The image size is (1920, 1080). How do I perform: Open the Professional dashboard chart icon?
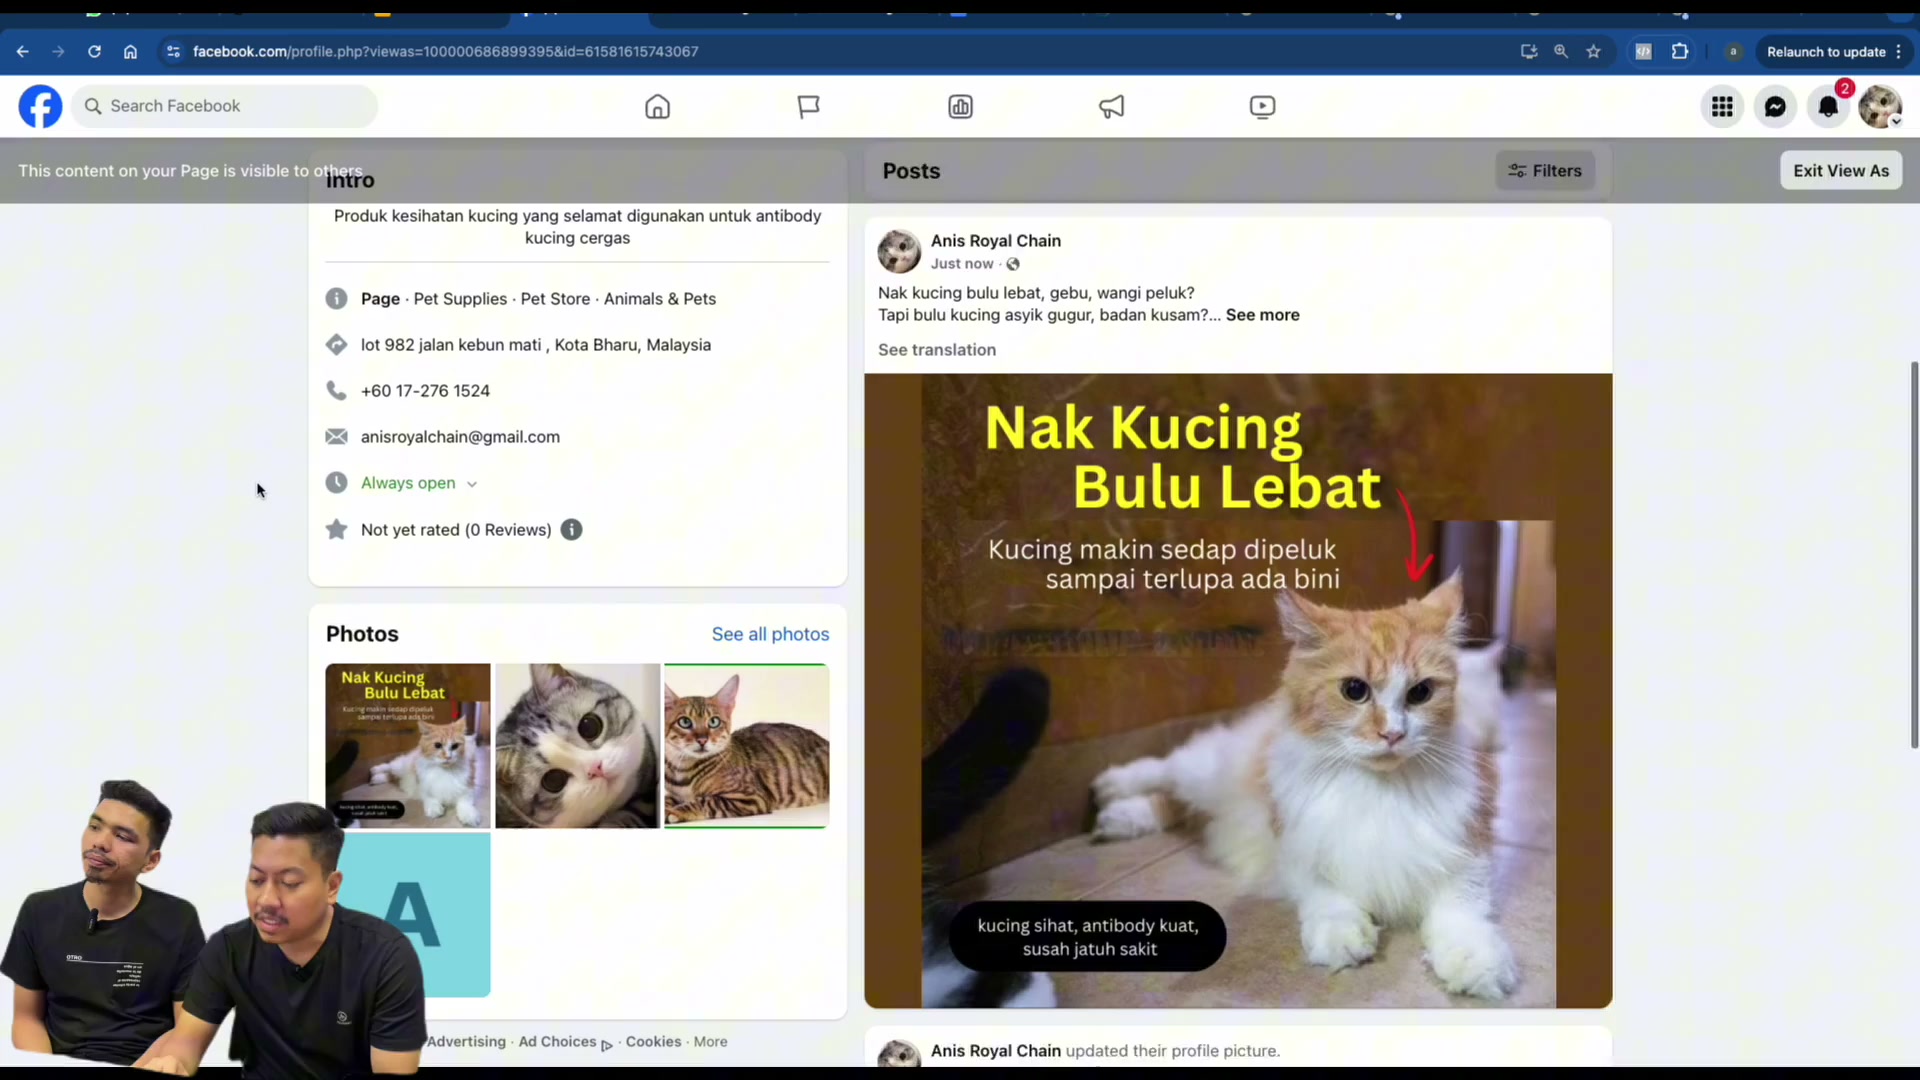[x=960, y=106]
